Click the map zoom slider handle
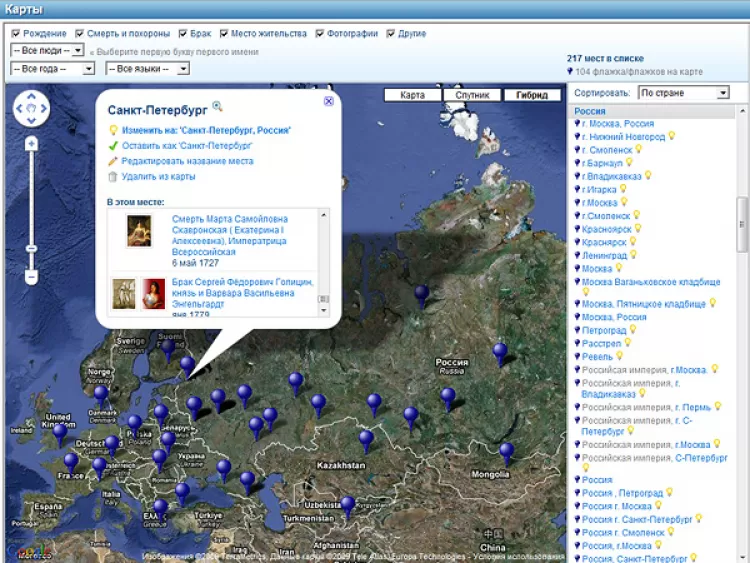Viewport: 750px width, 563px height. (x=31, y=249)
